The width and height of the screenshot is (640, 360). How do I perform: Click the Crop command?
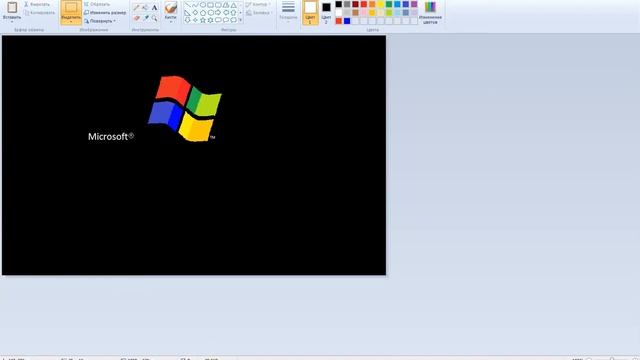(x=97, y=4)
